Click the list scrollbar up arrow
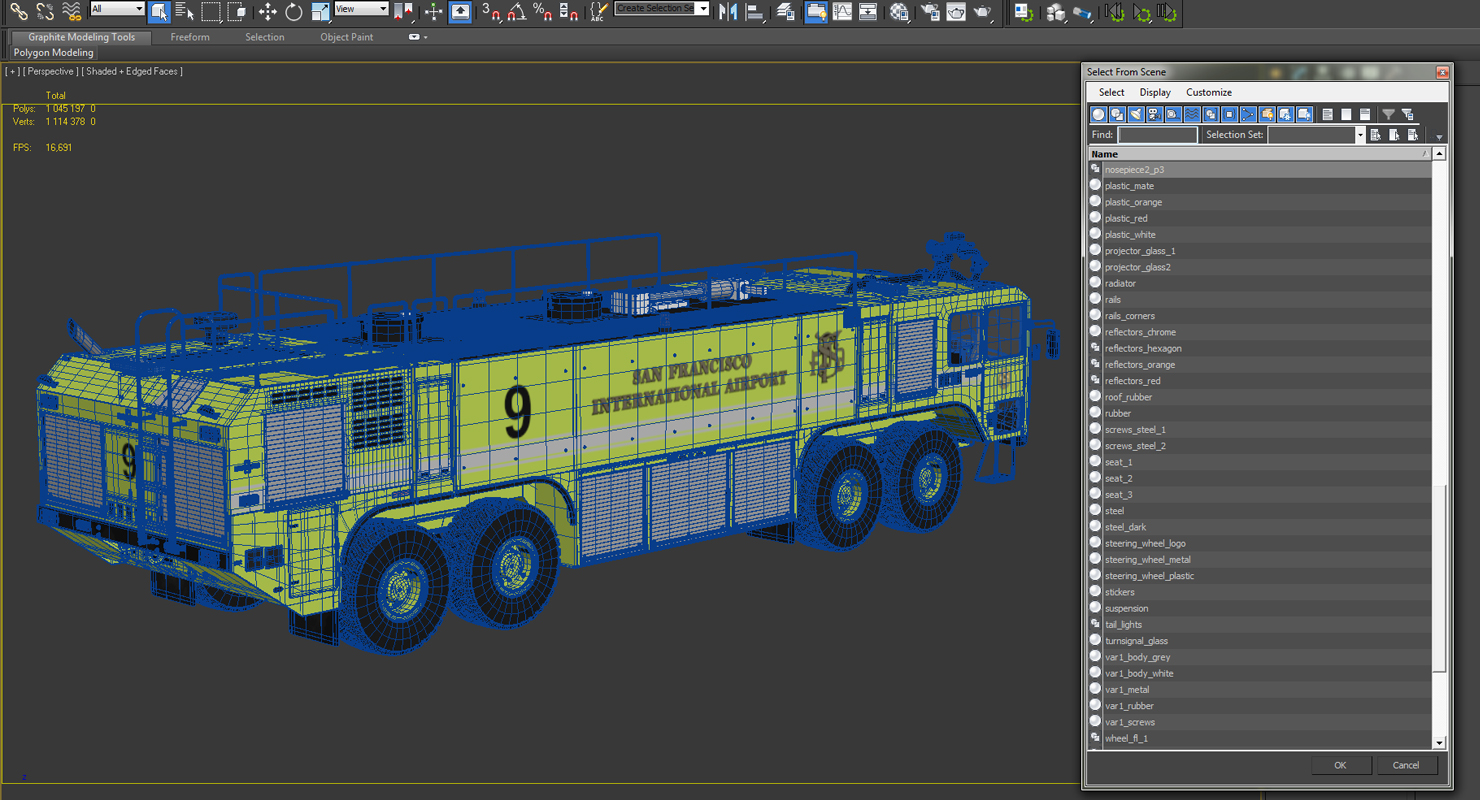 [1439, 154]
